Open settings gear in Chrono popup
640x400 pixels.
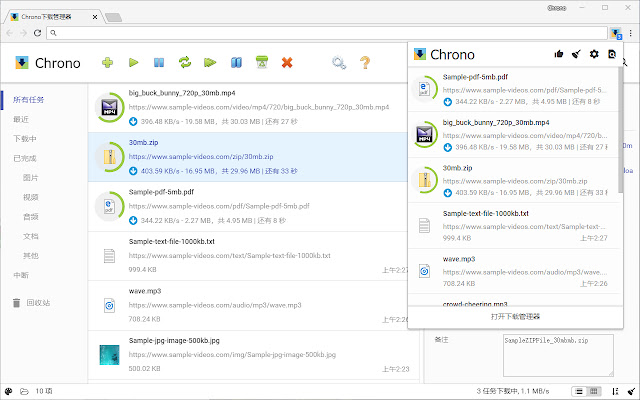point(594,54)
